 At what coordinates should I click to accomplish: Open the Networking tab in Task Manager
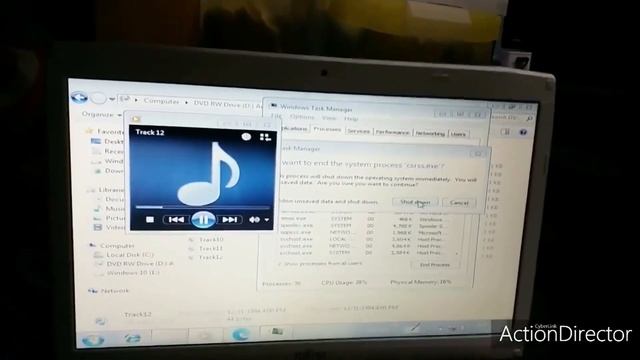[x=430, y=133]
